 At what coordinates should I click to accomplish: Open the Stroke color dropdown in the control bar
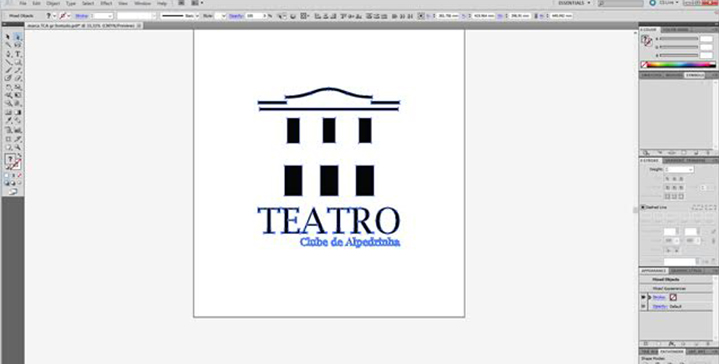click(x=69, y=15)
